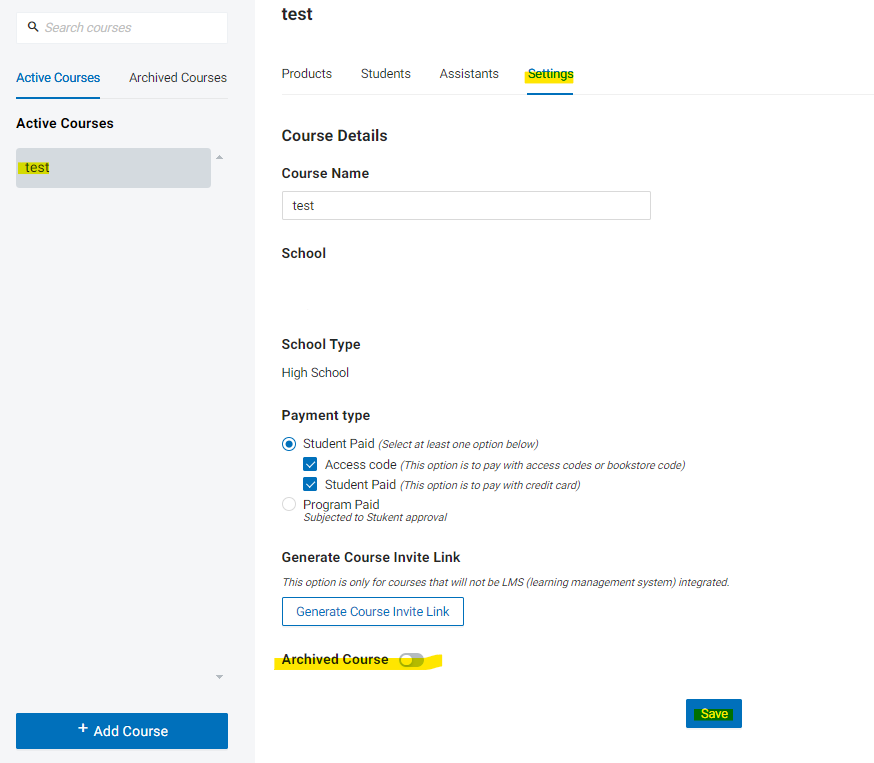
Task: Click into the Course Name field
Action: [466, 206]
